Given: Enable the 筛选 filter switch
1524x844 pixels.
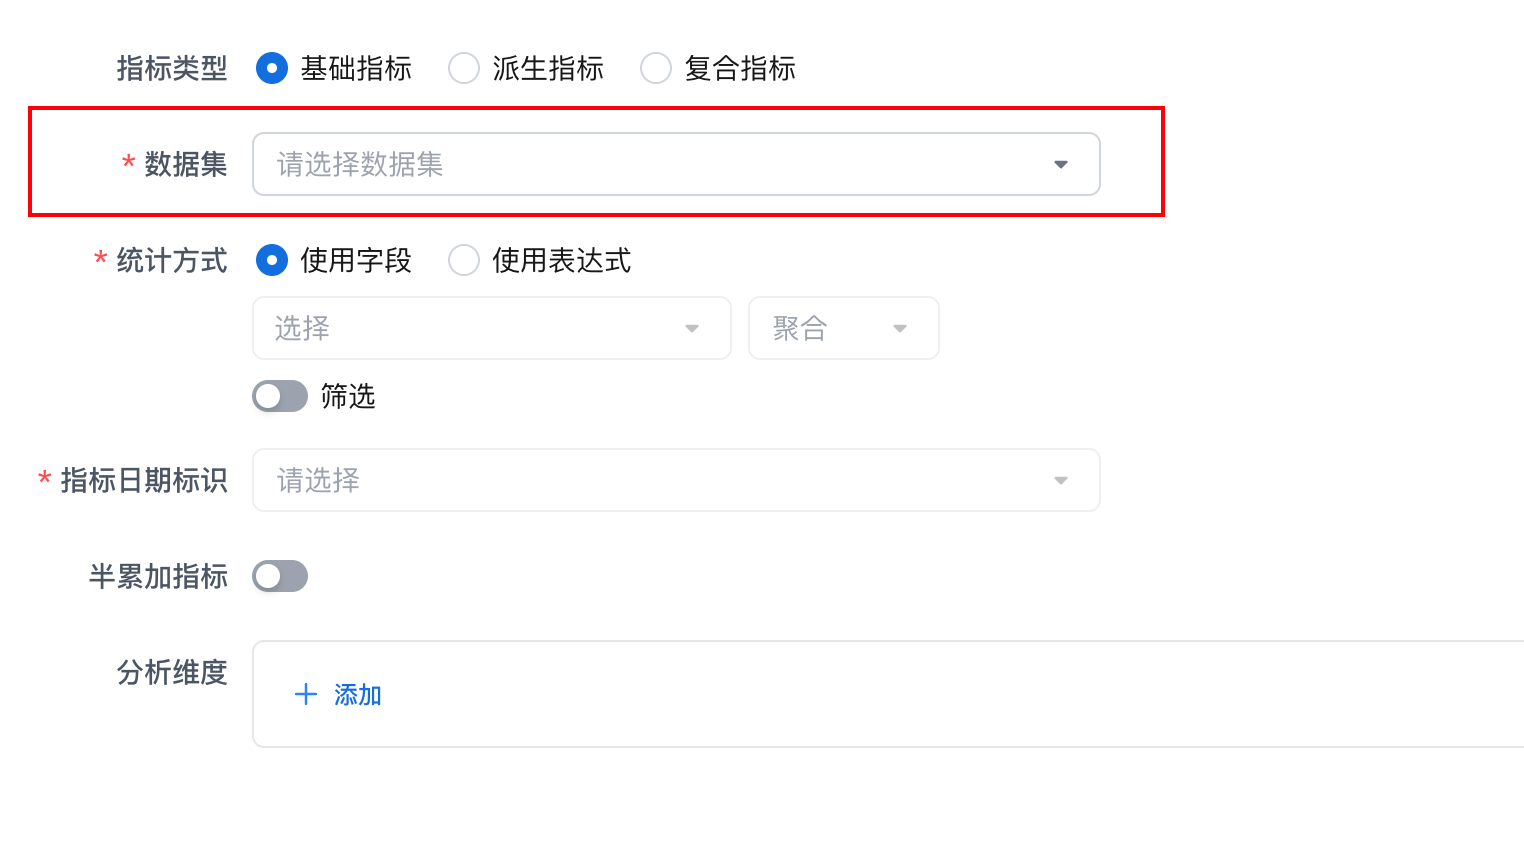Looking at the screenshot, I should coord(280,396).
